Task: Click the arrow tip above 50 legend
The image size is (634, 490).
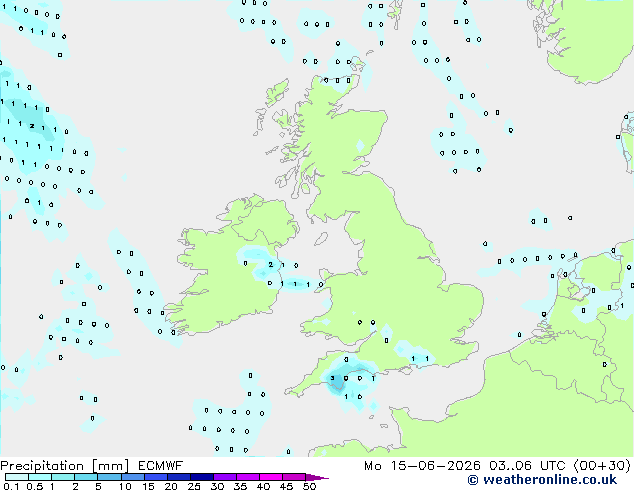Action: point(317,478)
